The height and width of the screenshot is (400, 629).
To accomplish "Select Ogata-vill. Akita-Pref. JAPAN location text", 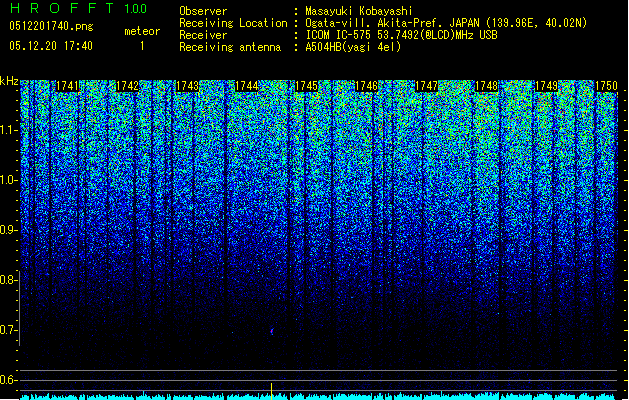I will coord(446,23).
